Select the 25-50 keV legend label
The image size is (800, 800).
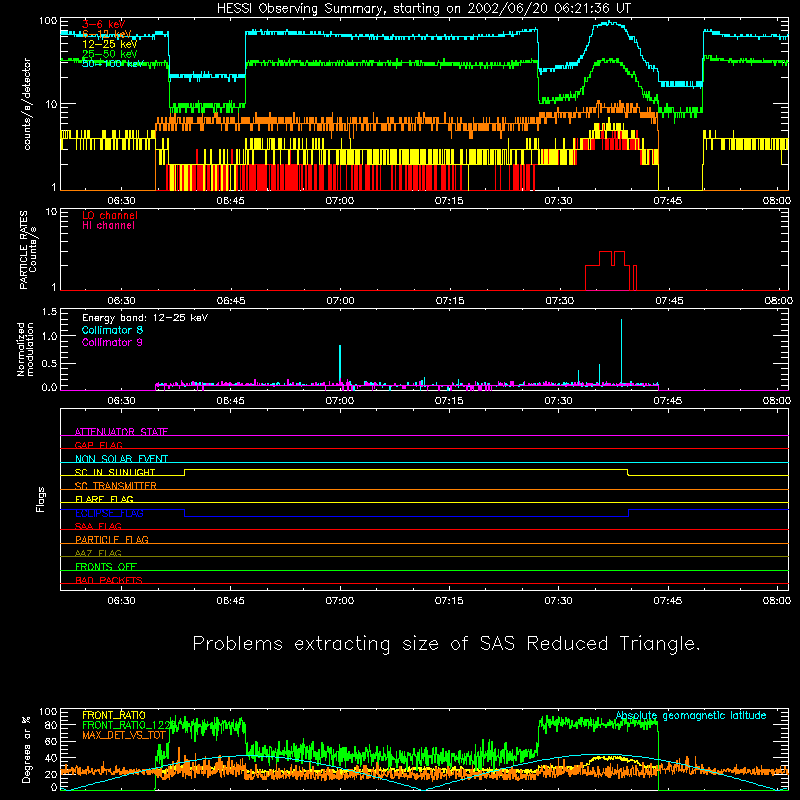point(109,54)
